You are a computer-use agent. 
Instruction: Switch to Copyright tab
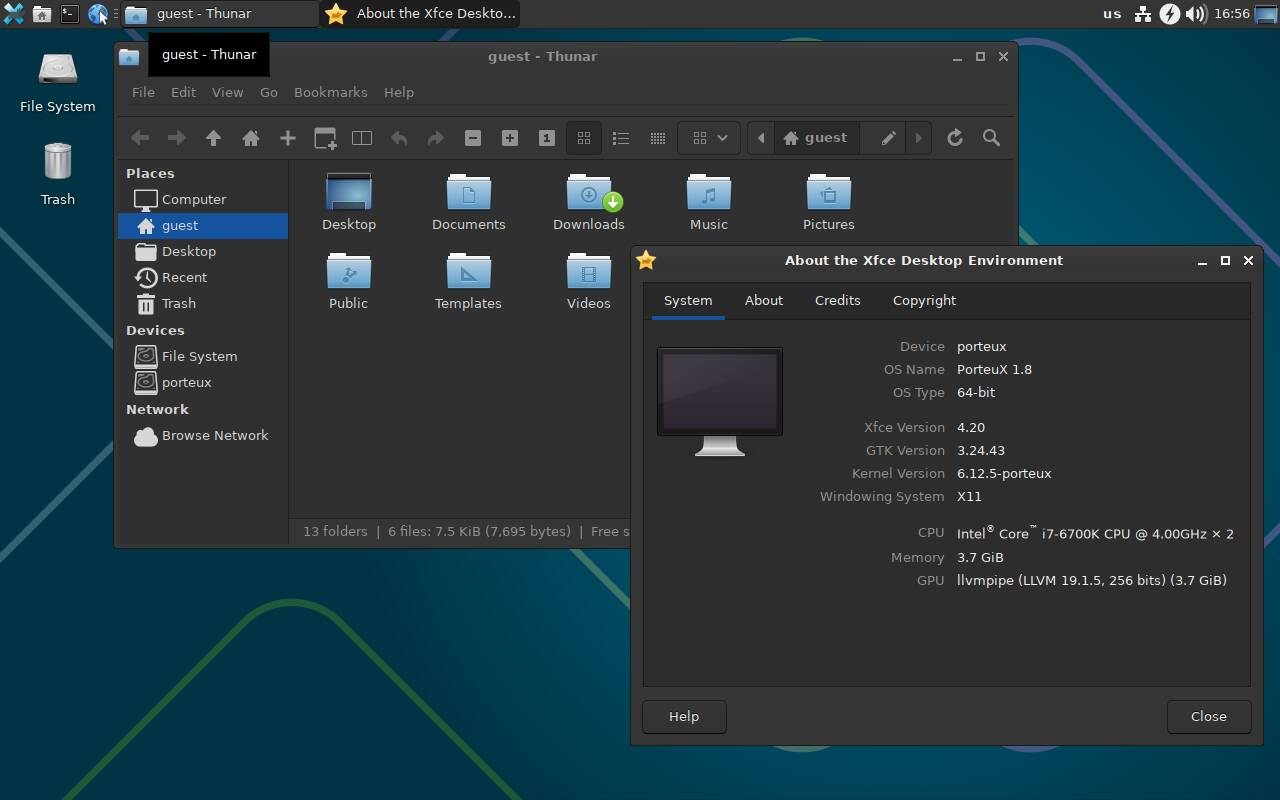924,300
